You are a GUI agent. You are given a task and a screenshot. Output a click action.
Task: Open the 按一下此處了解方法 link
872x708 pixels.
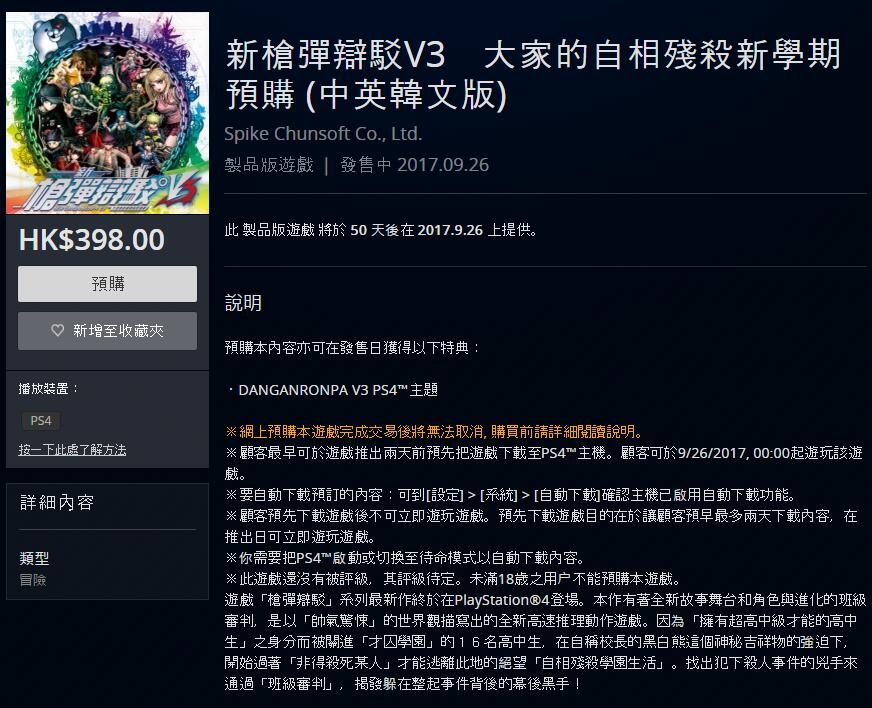[72, 449]
